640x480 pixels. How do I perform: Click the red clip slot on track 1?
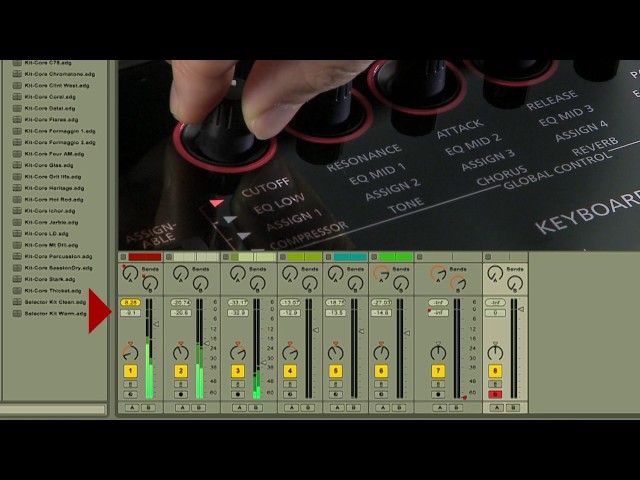[145, 257]
